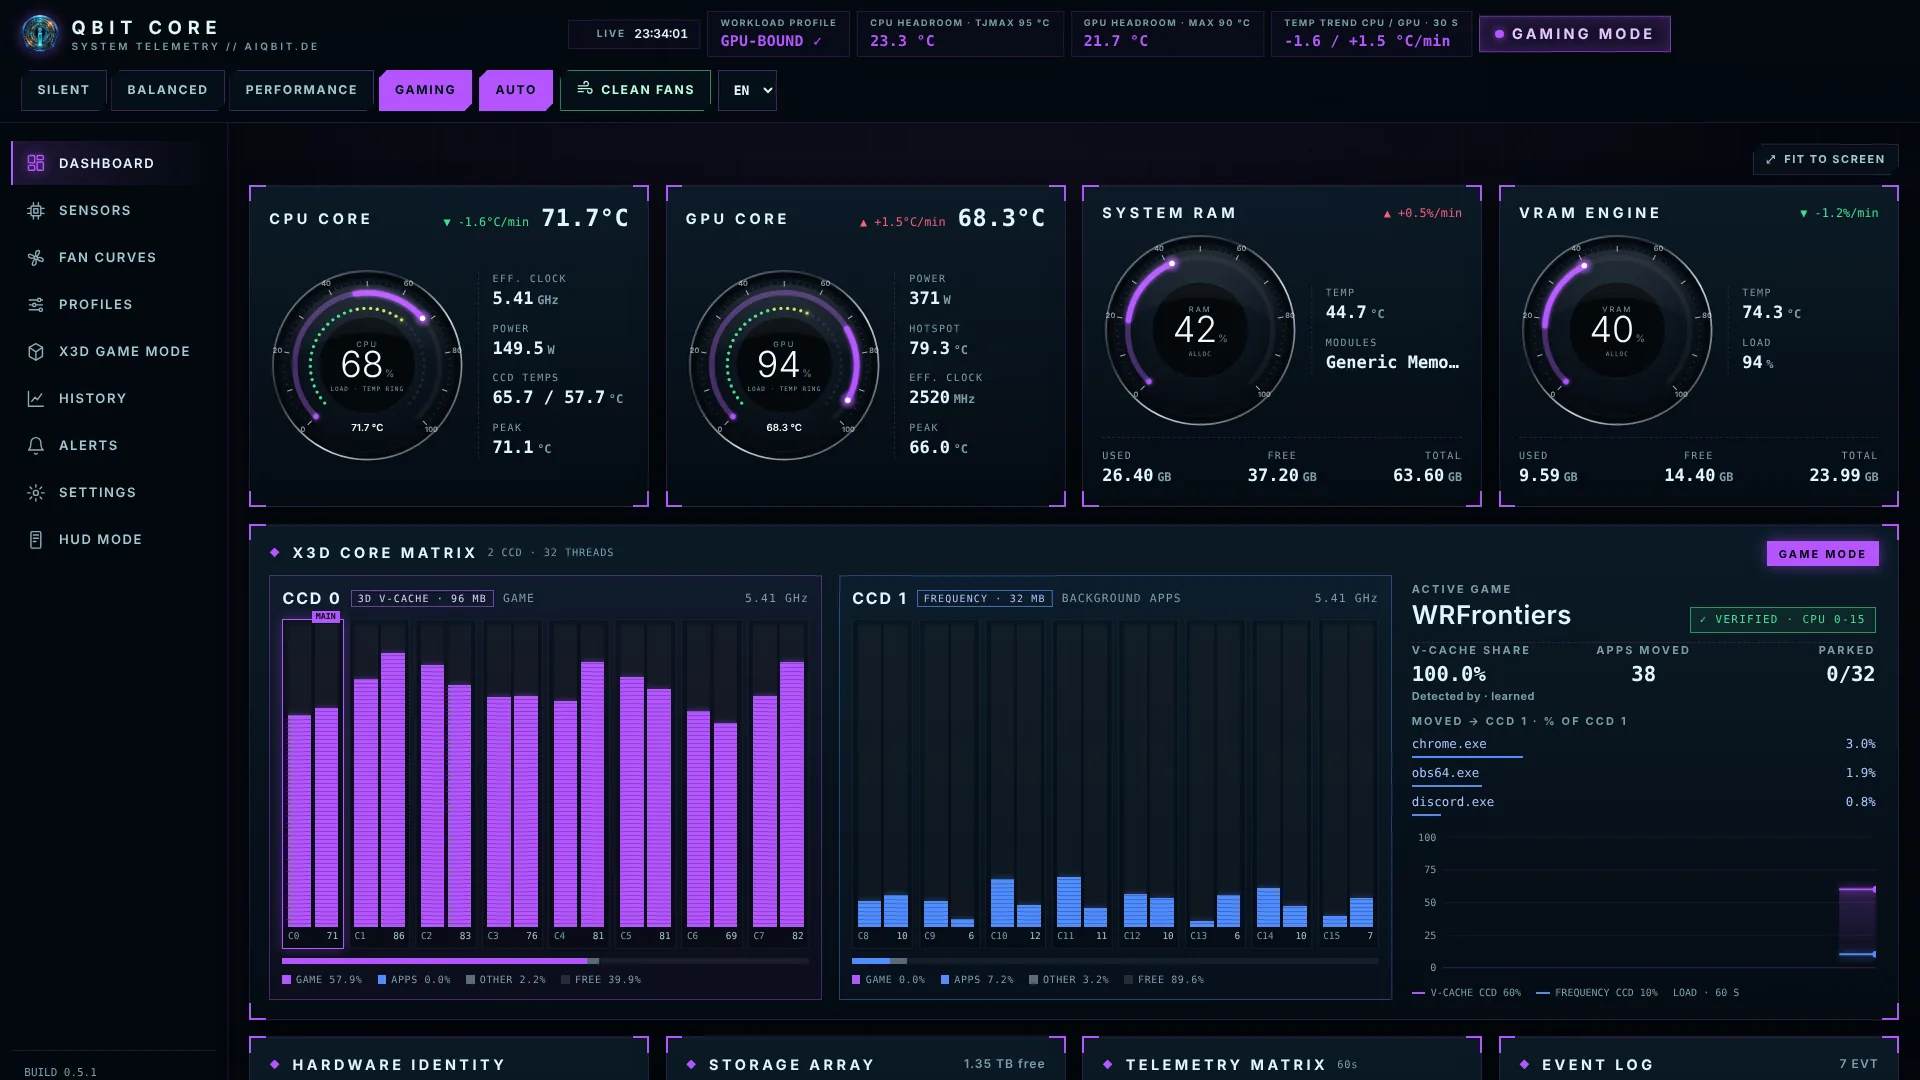Select the Alerts bell icon
The image size is (1920, 1080).
[36, 445]
